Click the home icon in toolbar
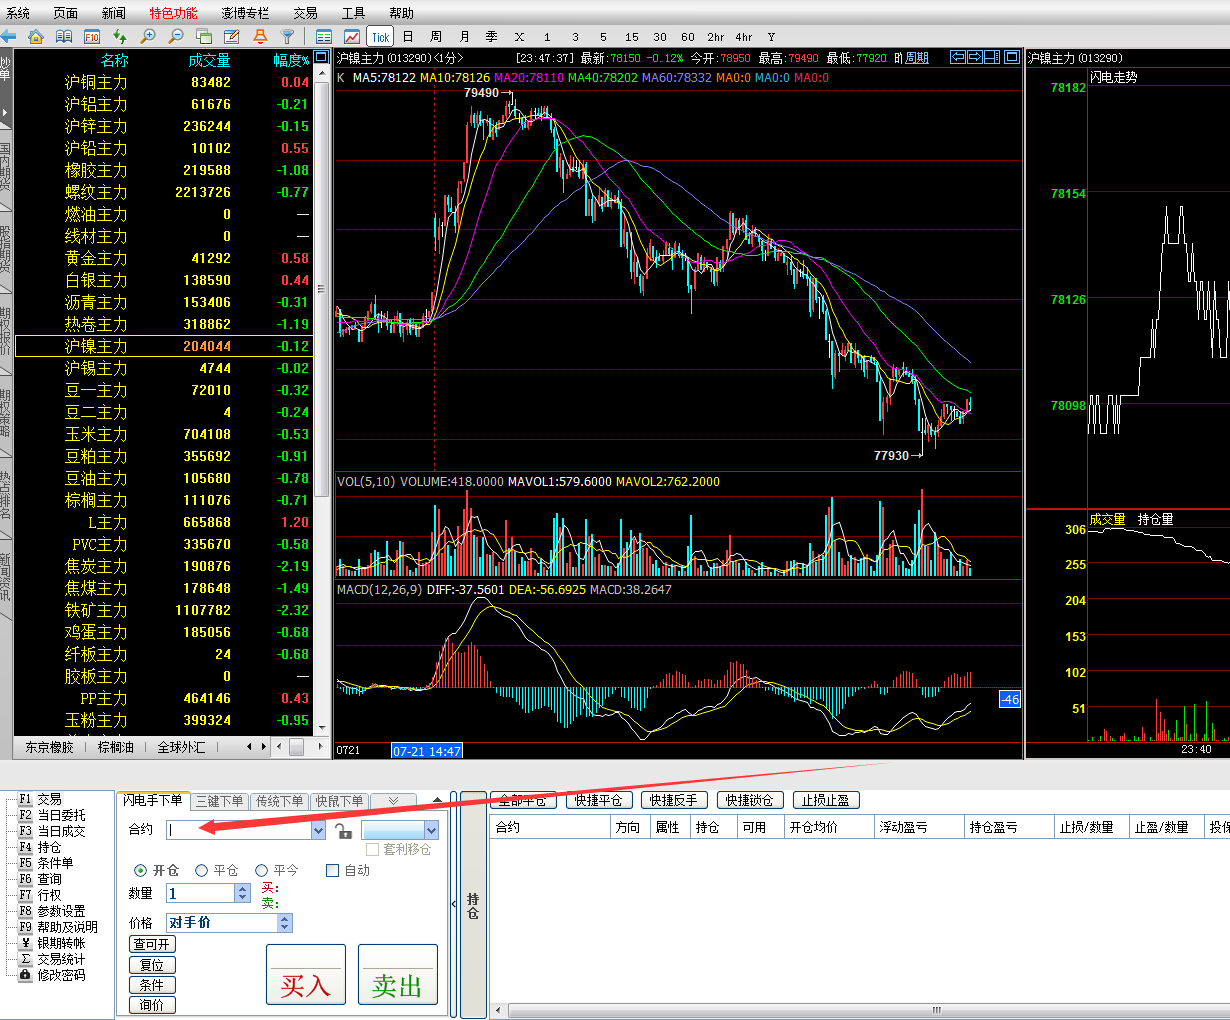 [36, 37]
